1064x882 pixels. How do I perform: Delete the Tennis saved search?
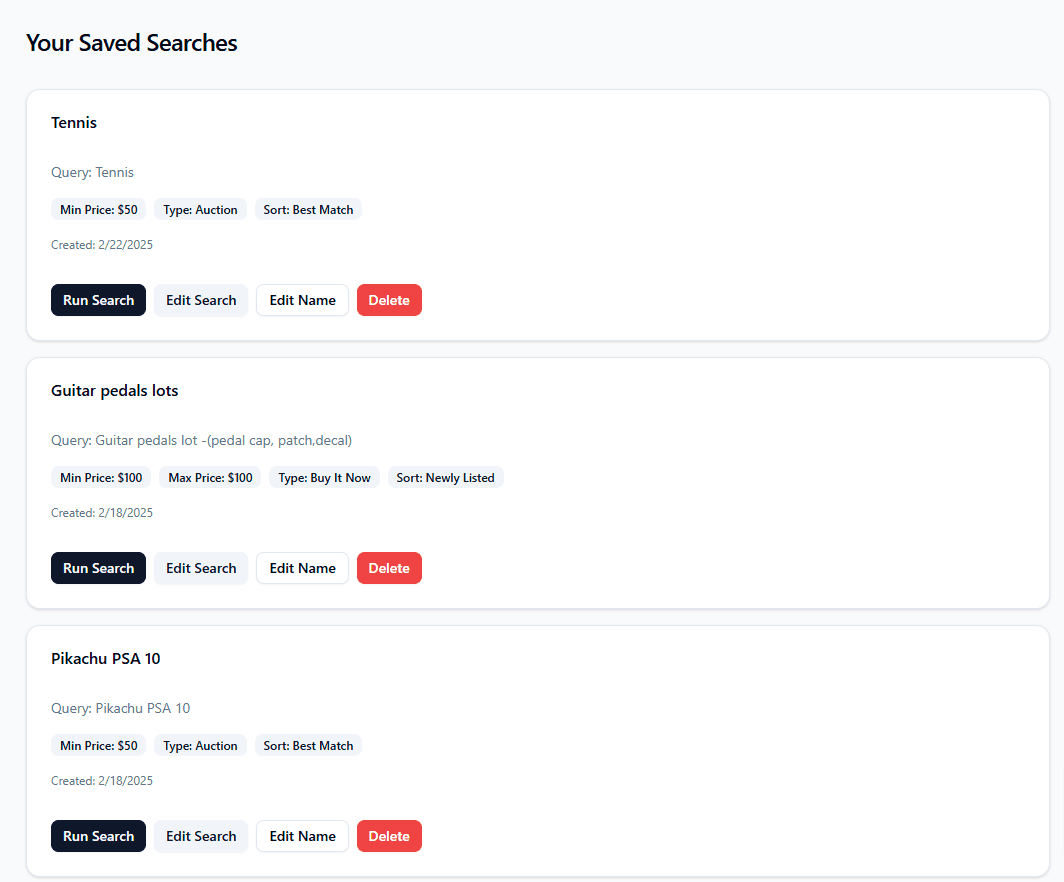pos(389,299)
